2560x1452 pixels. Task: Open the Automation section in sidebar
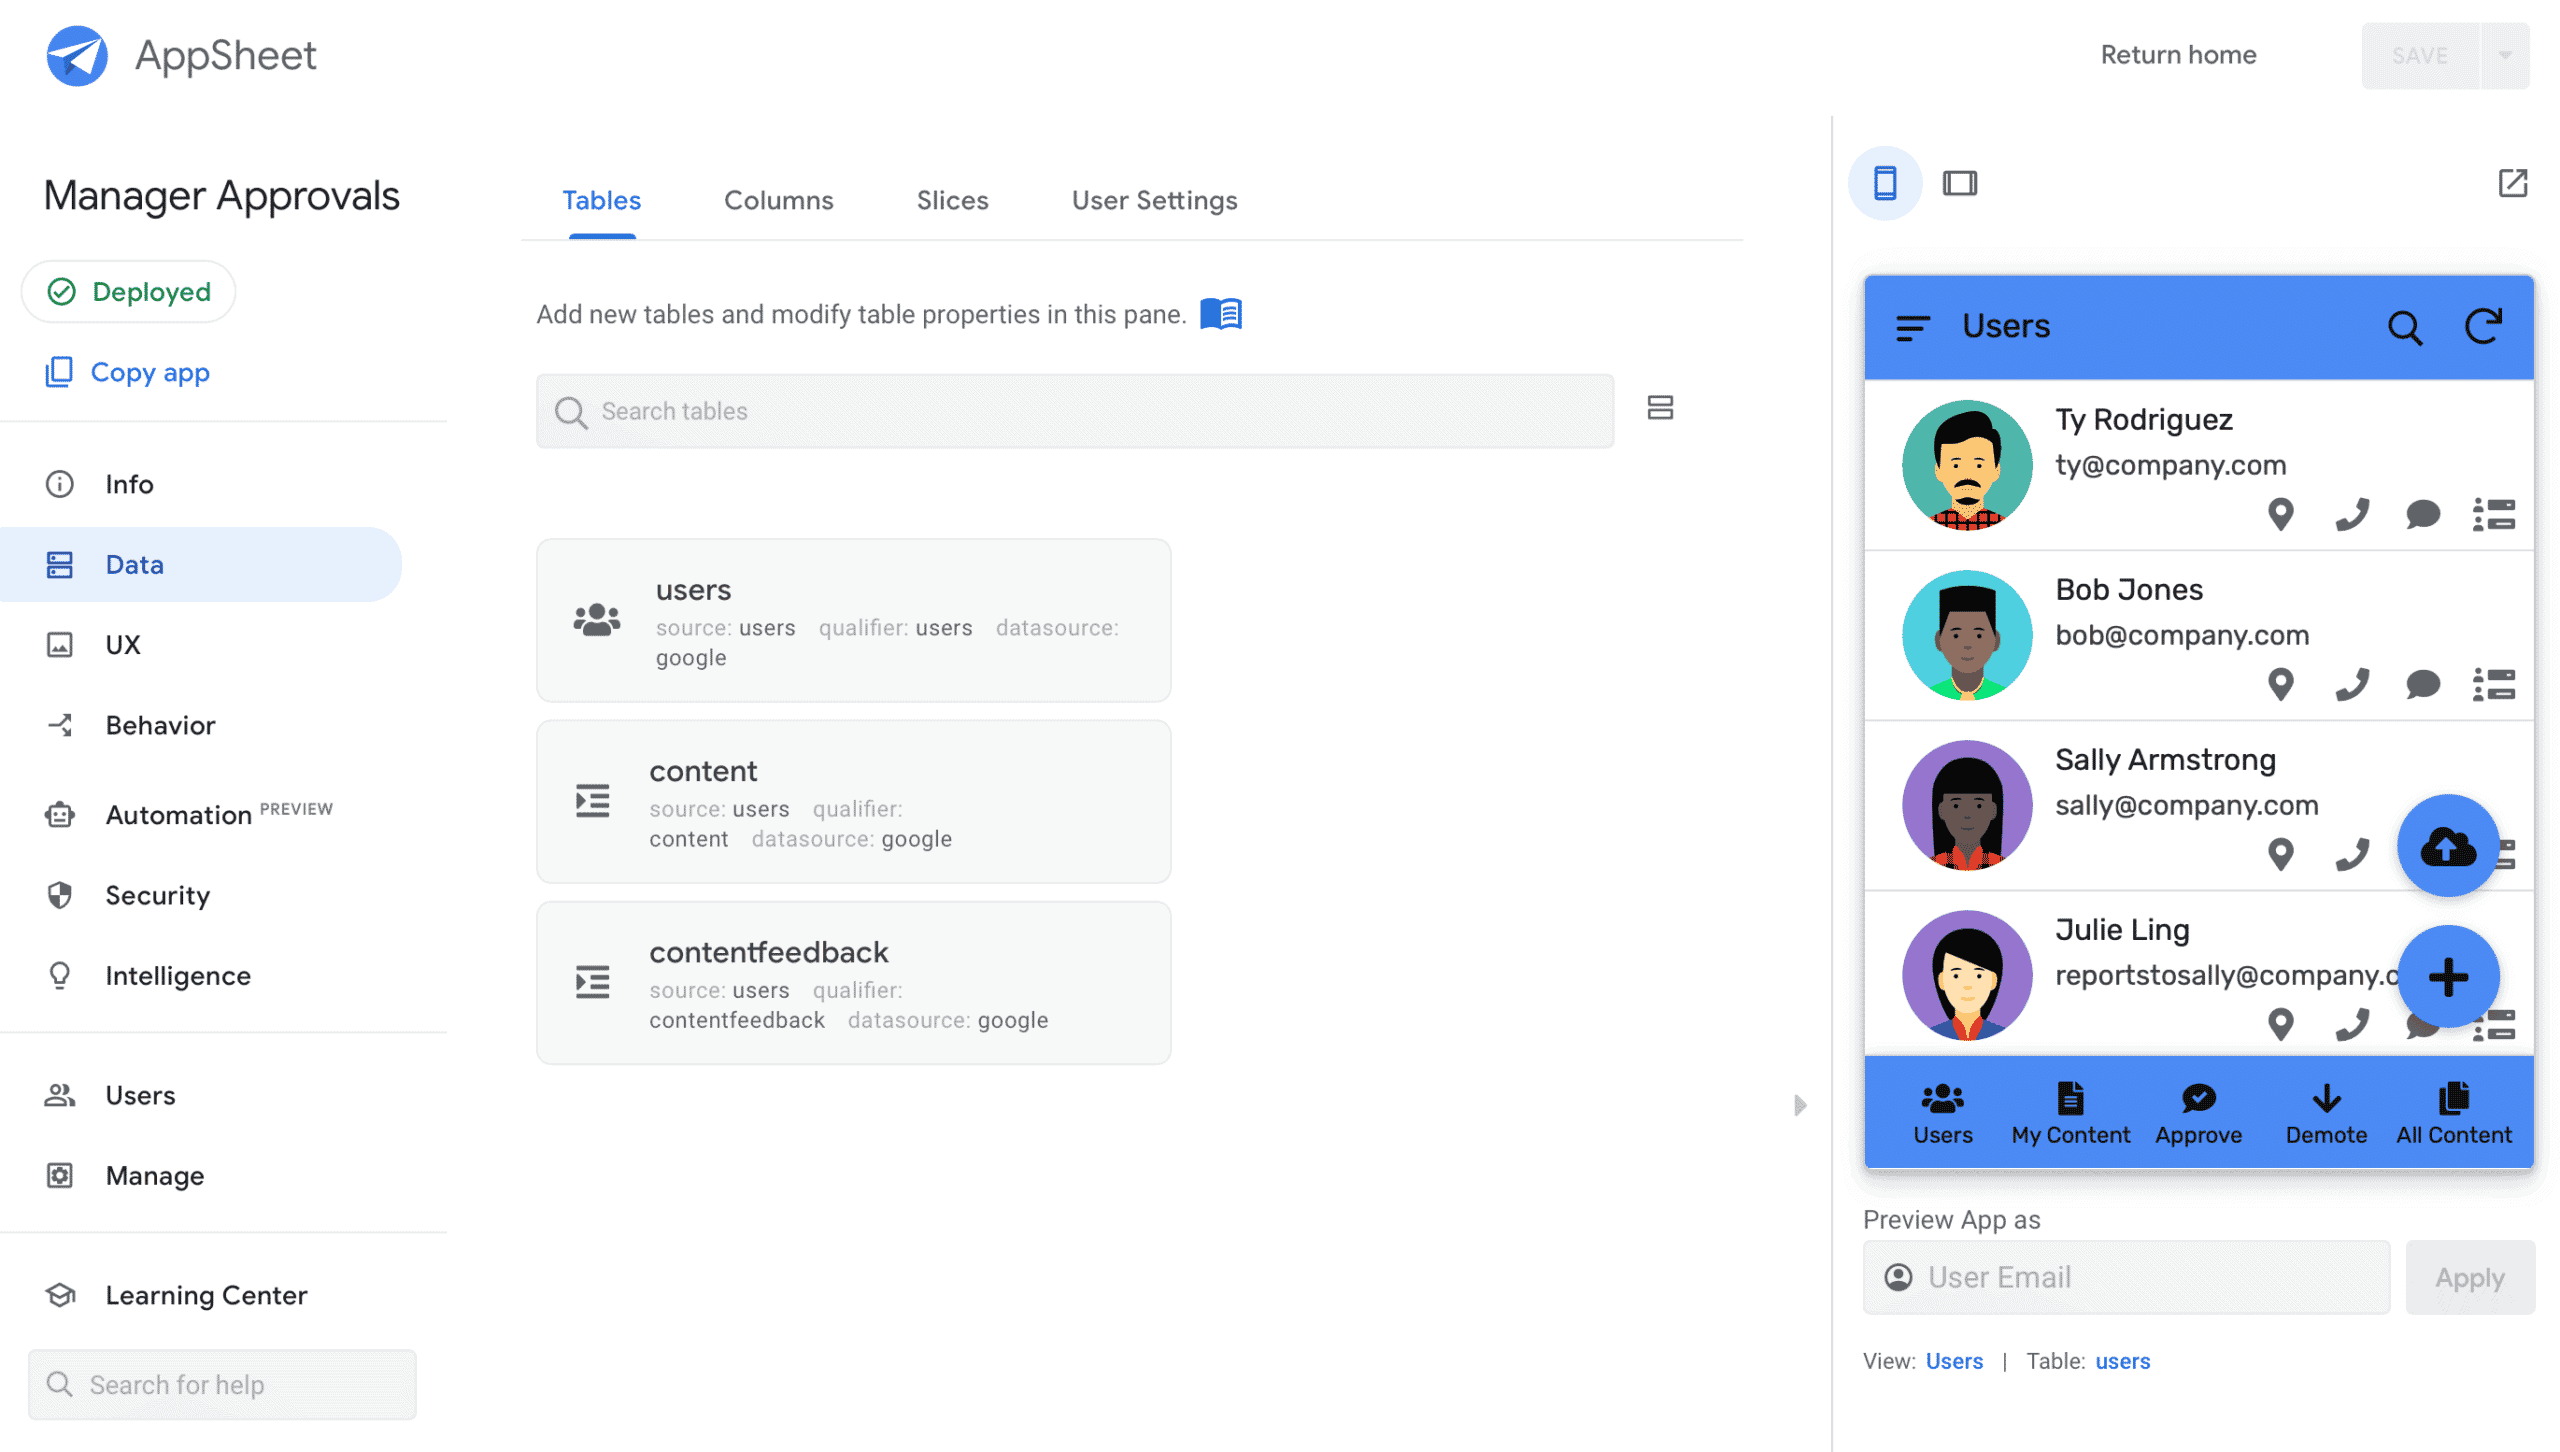[178, 814]
